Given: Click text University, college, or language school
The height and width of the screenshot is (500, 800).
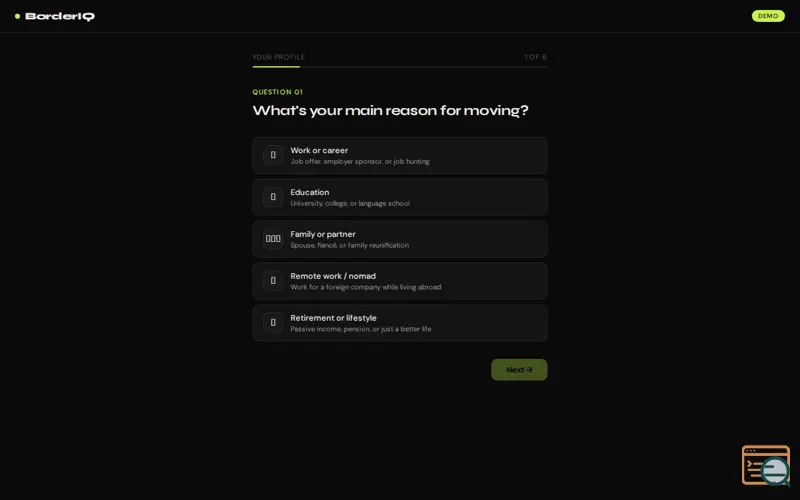Looking at the screenshot, I should pyautogui.click(x=350, y=204).
